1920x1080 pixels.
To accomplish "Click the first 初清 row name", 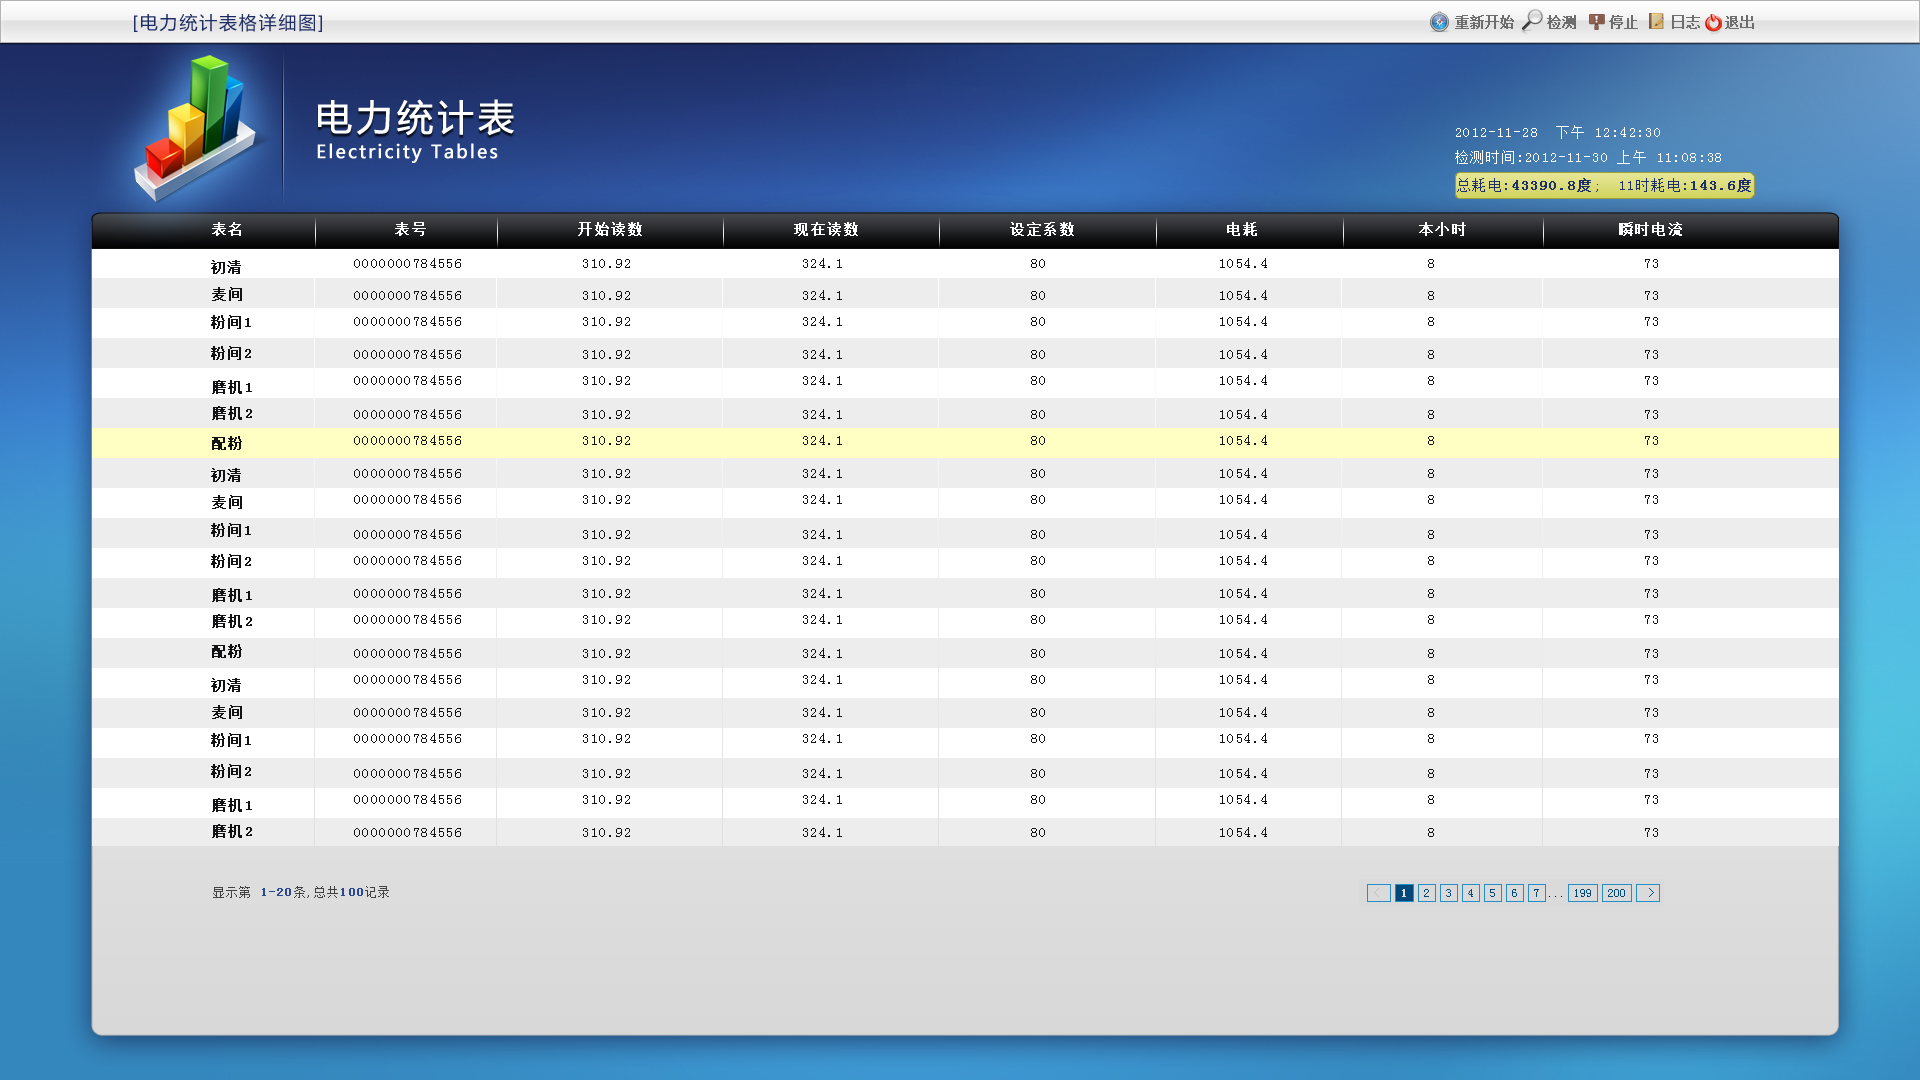I will tap(226, 267).
